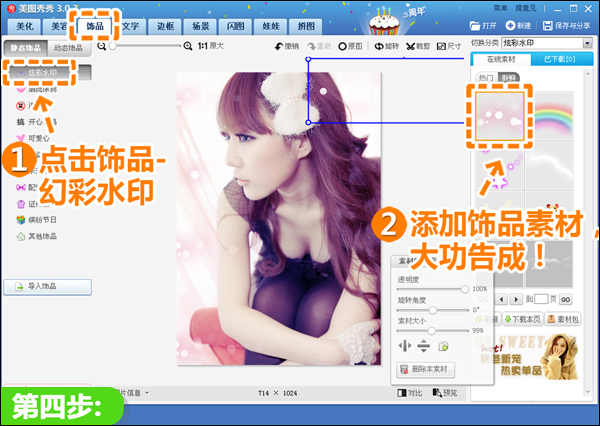The height and width of the screenshot is (426, 600).
Task: Click the 新建 new file button
Action: pos(518,26)
